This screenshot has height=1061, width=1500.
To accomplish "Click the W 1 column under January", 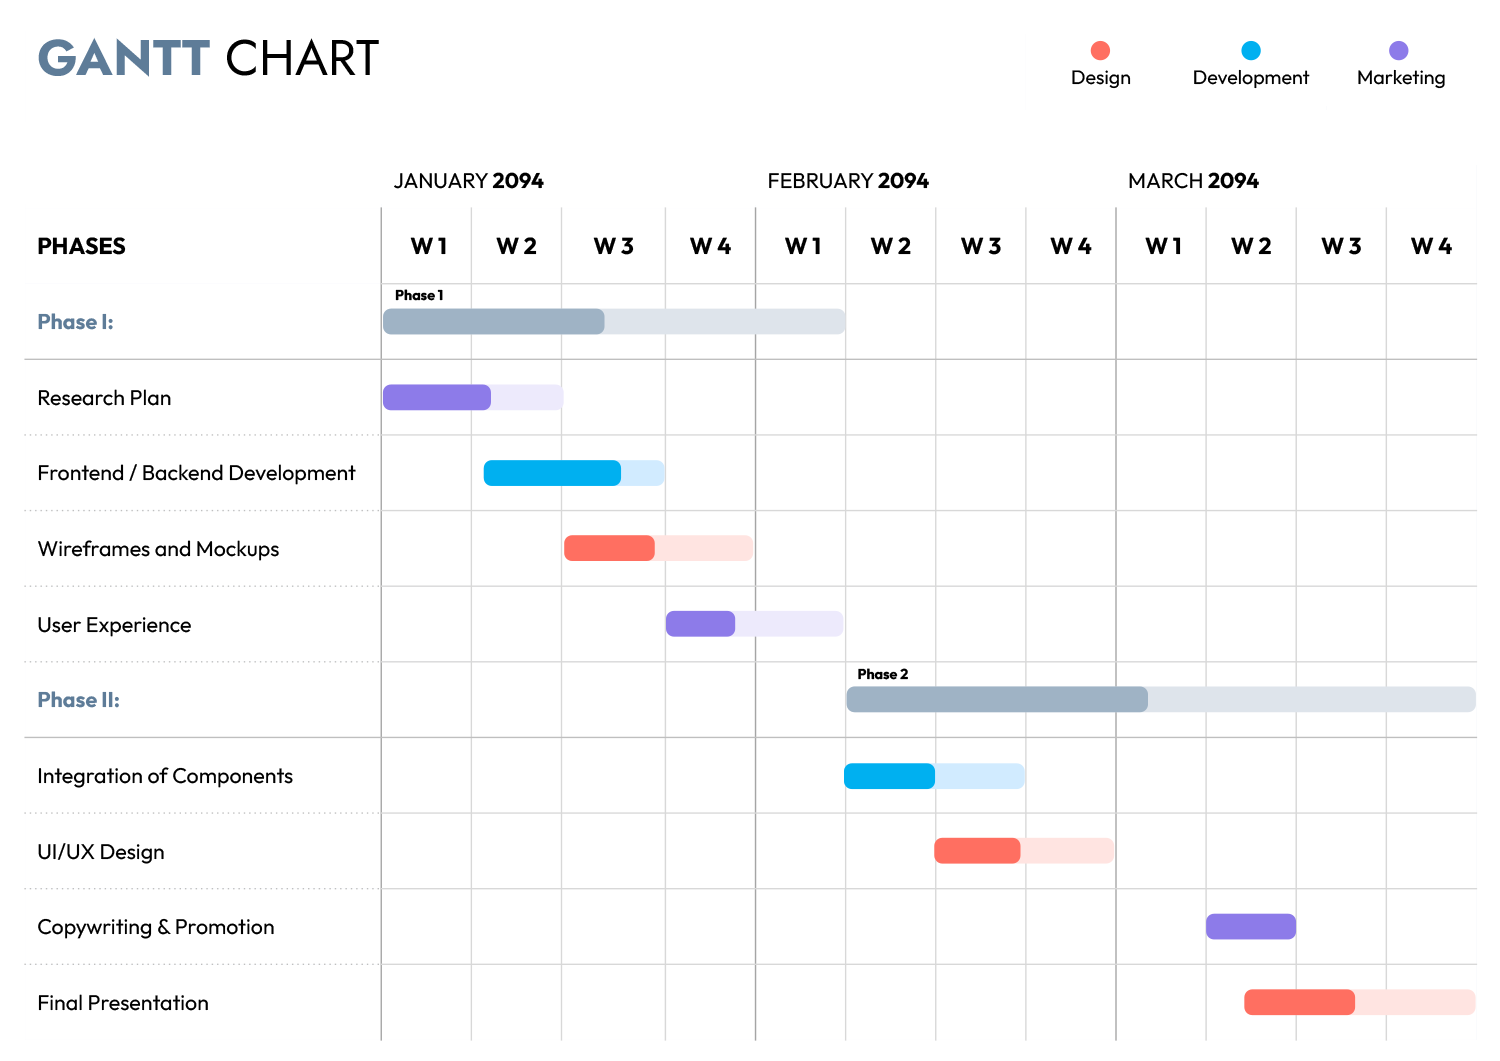I will pos(427,246).
